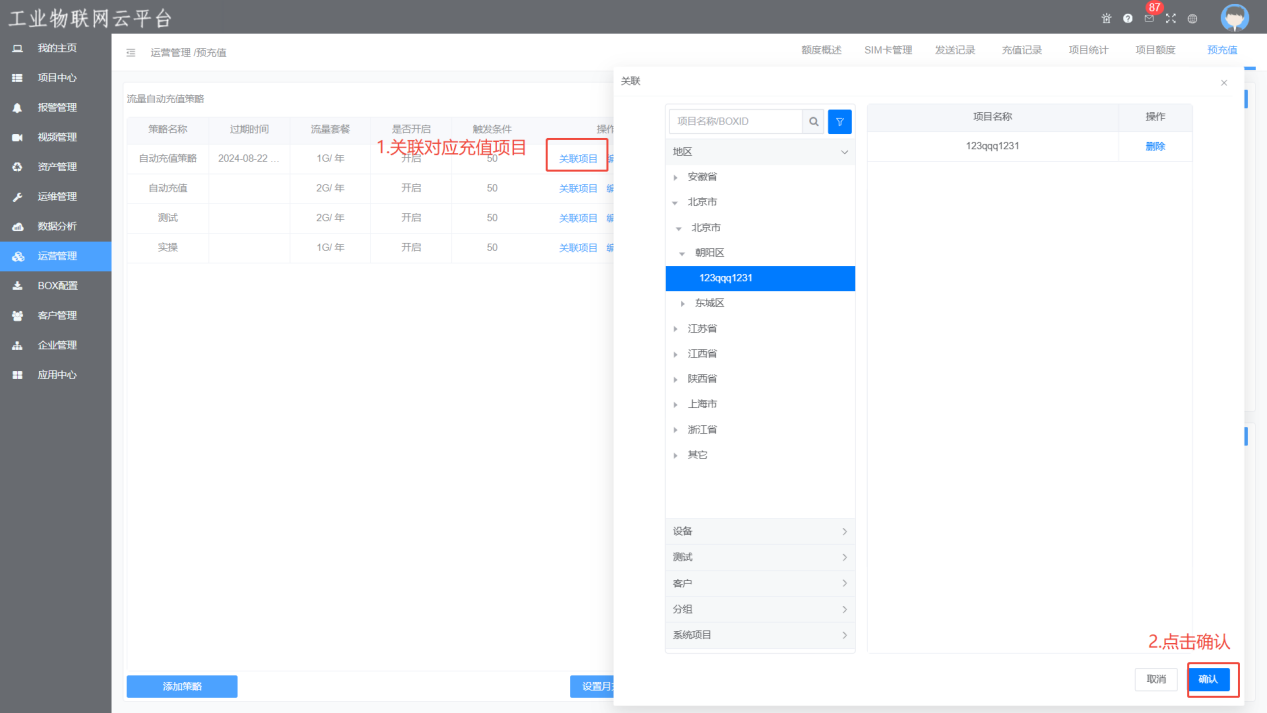Click the alarm siren icon in header
The width and height of the screenshot is (1267, 713).
(x=1106, y=19)
